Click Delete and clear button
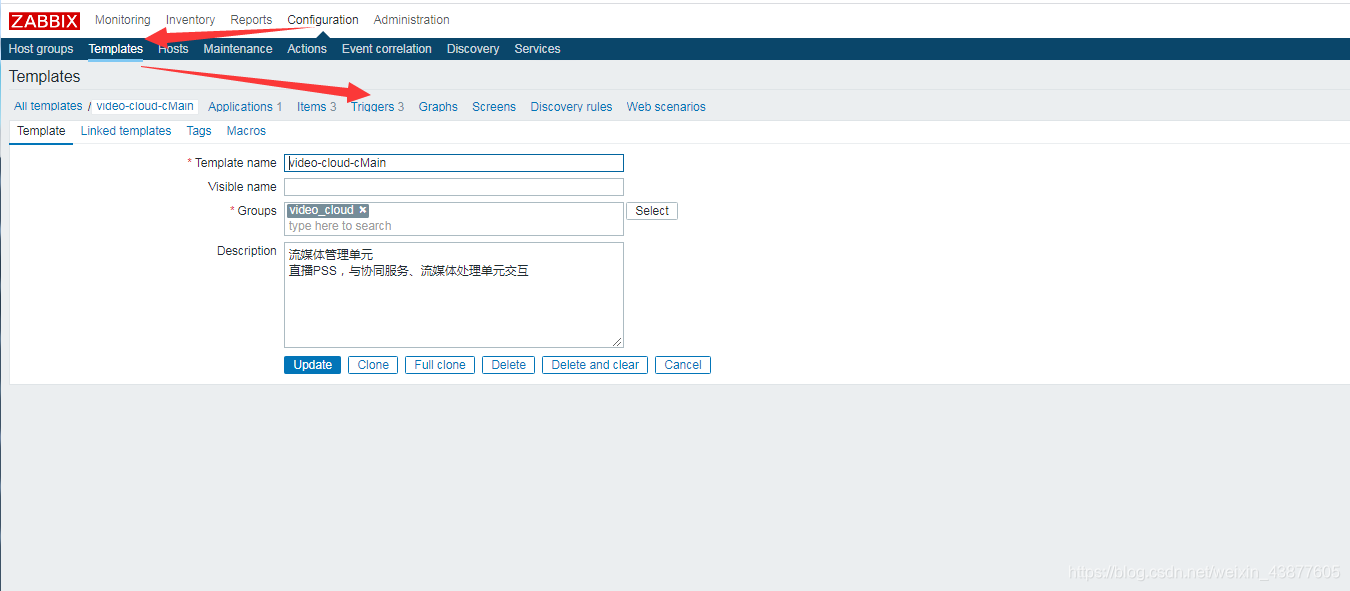1350x591 pixels. 595,365
